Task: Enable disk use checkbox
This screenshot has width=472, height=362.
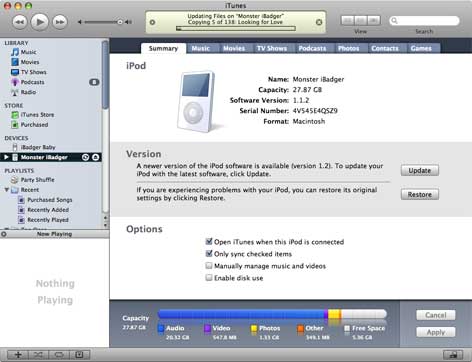Action: pos(209,278)
